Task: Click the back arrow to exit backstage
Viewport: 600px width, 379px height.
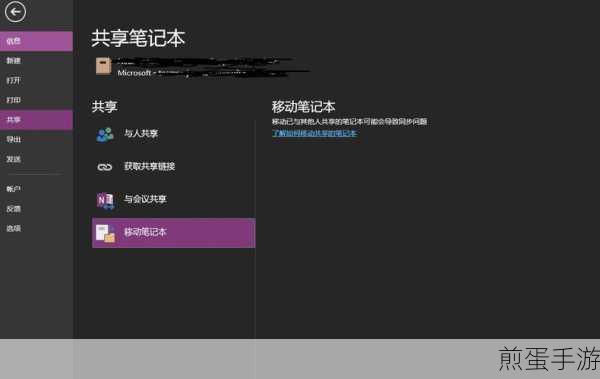Action: [x=15, y=12]
